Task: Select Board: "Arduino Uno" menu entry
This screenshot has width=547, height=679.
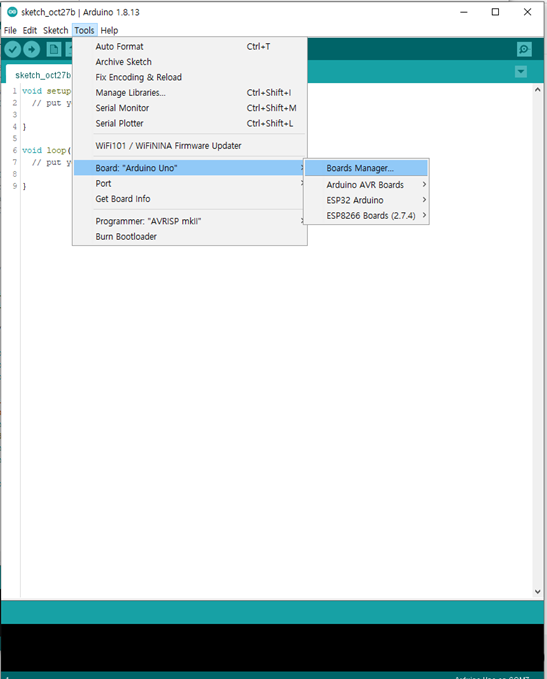Action: tap(190, 168)
